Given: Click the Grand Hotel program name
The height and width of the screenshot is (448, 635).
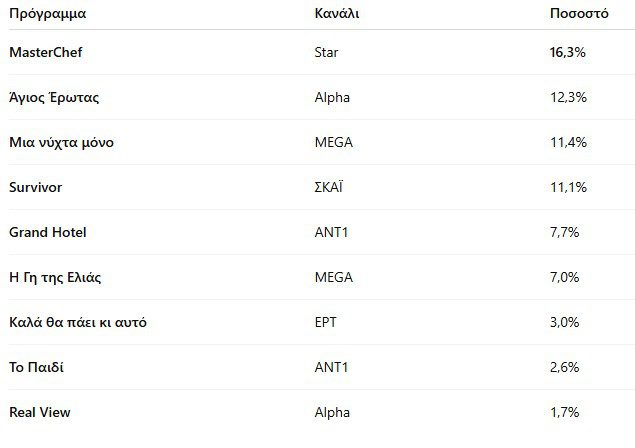Looking at the screenshot, I should pos(48,232).
